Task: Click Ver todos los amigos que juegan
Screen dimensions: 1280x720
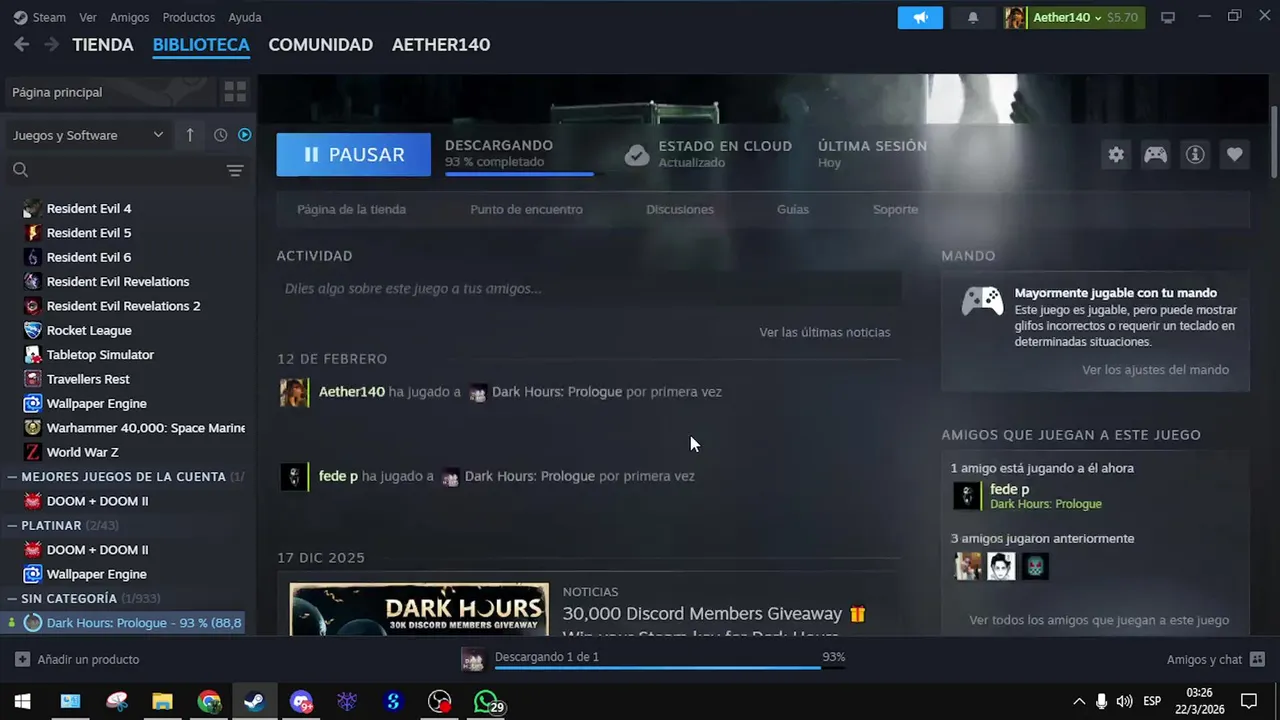Action: (1099, 620)
